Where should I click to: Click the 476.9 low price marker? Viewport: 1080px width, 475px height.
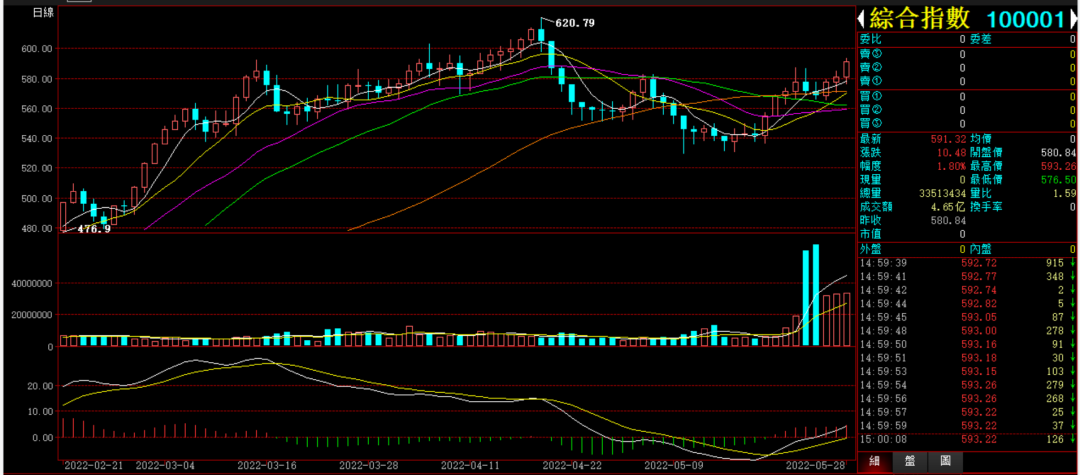[x=93, y=229]
